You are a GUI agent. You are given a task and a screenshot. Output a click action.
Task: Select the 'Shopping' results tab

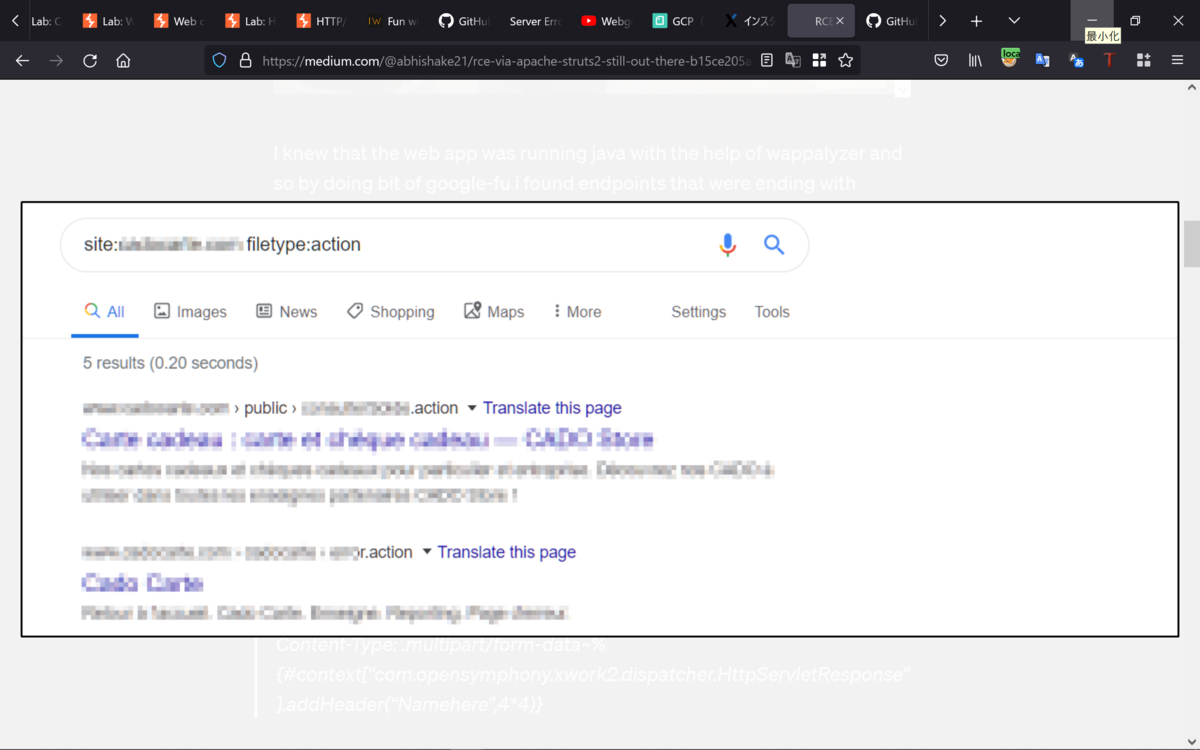tap(391, 312)
